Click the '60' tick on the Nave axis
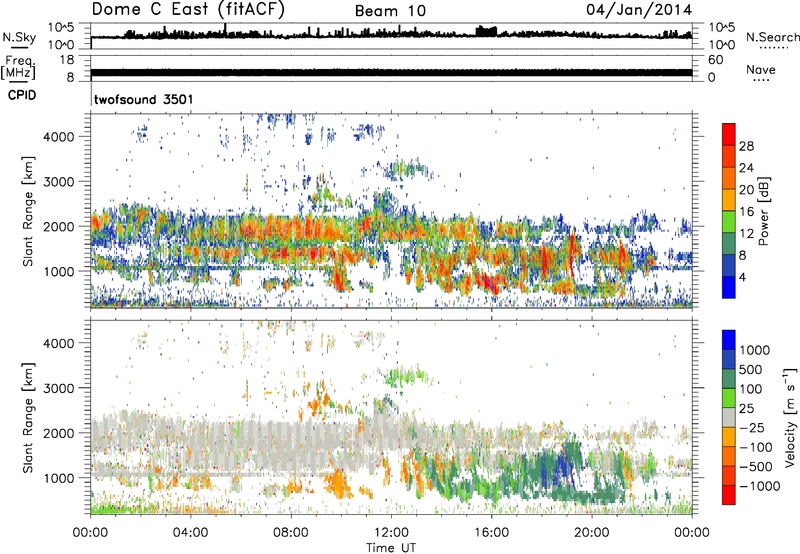The image size is (800, 554). [x=715, y=60]
